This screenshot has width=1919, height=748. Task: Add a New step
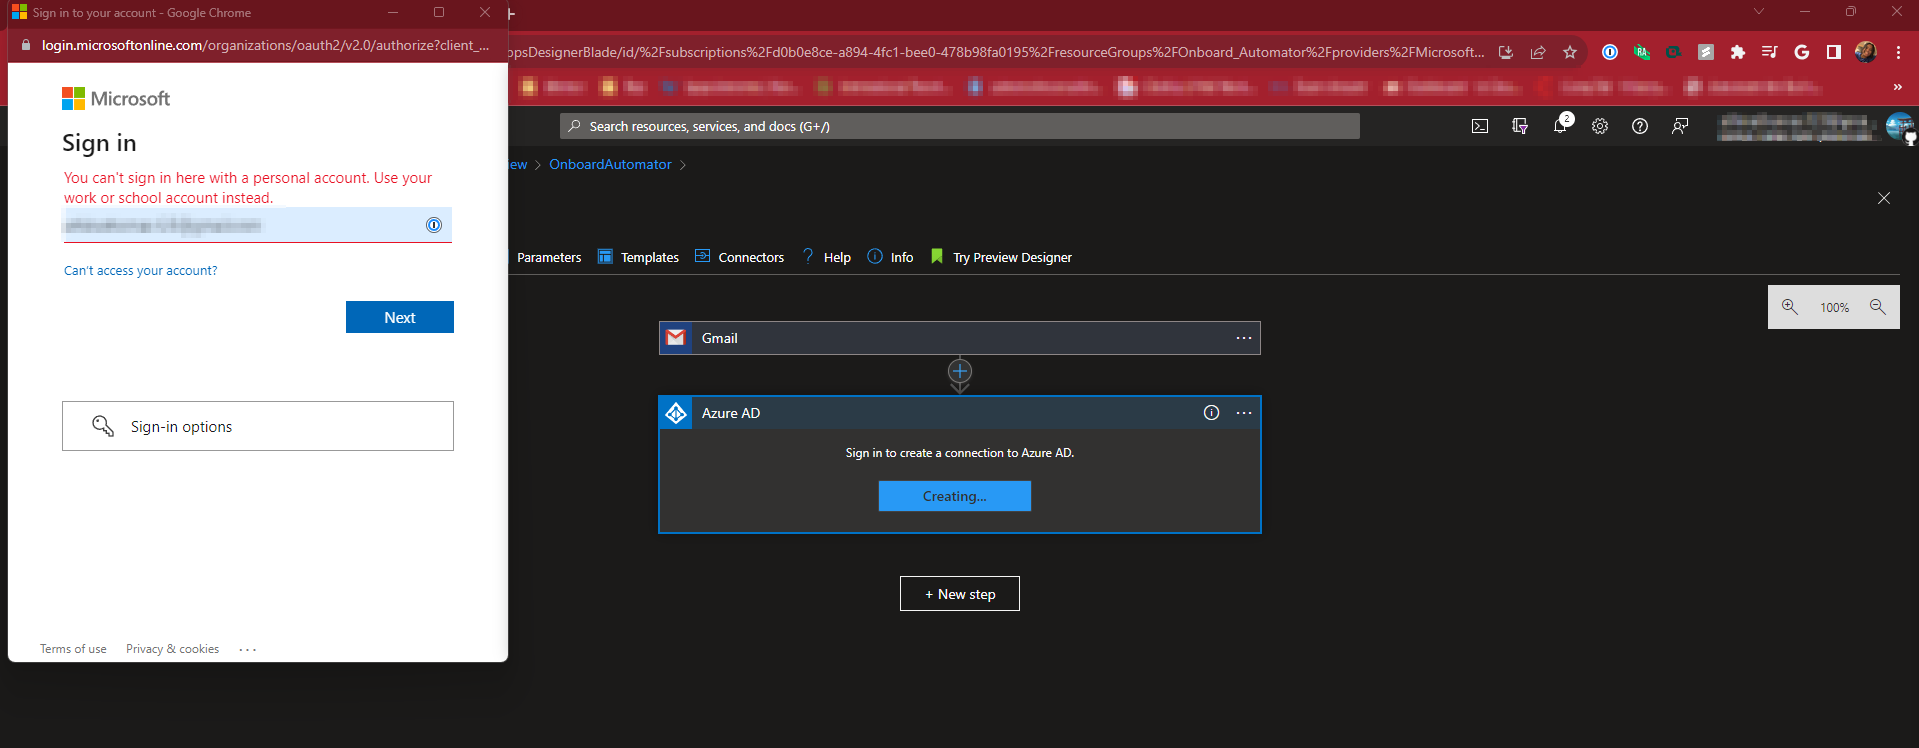[x=960, y=594]
